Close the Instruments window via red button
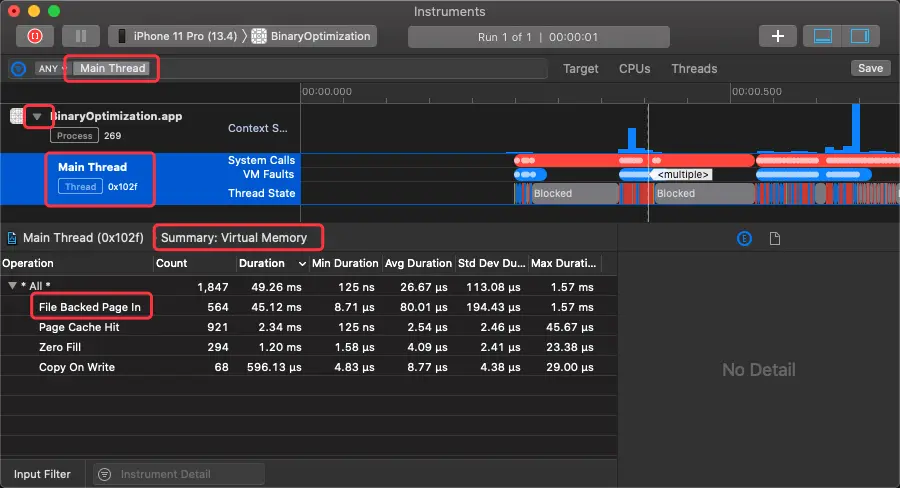Image resolution: width=900 pixels, height=488 pixels. tap(14, 11)
